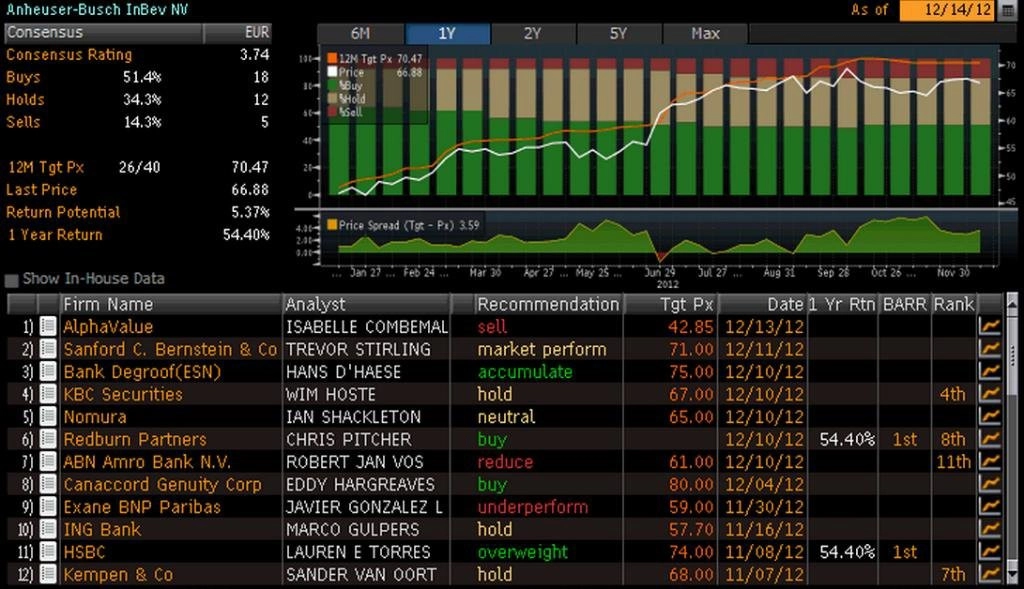
Task: Show the chart icon for ING Bank row
Action: click(990, 529)
